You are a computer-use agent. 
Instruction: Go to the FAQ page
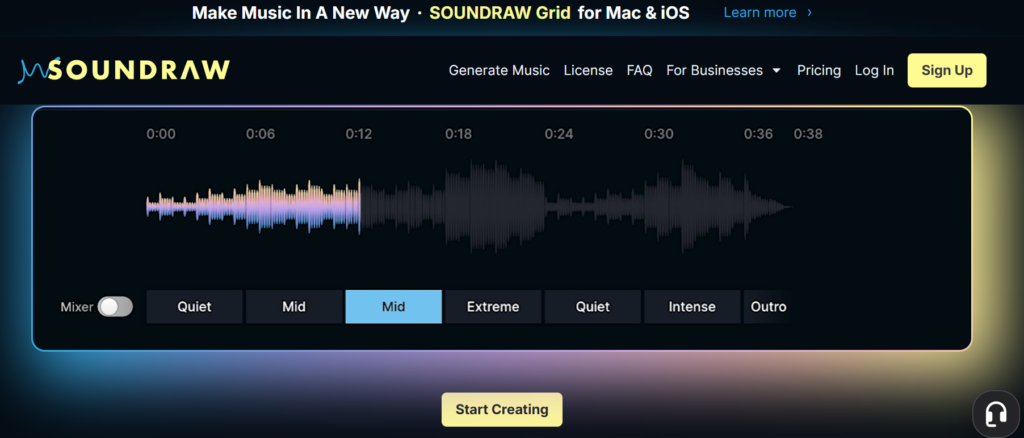(x=639, y=70)
